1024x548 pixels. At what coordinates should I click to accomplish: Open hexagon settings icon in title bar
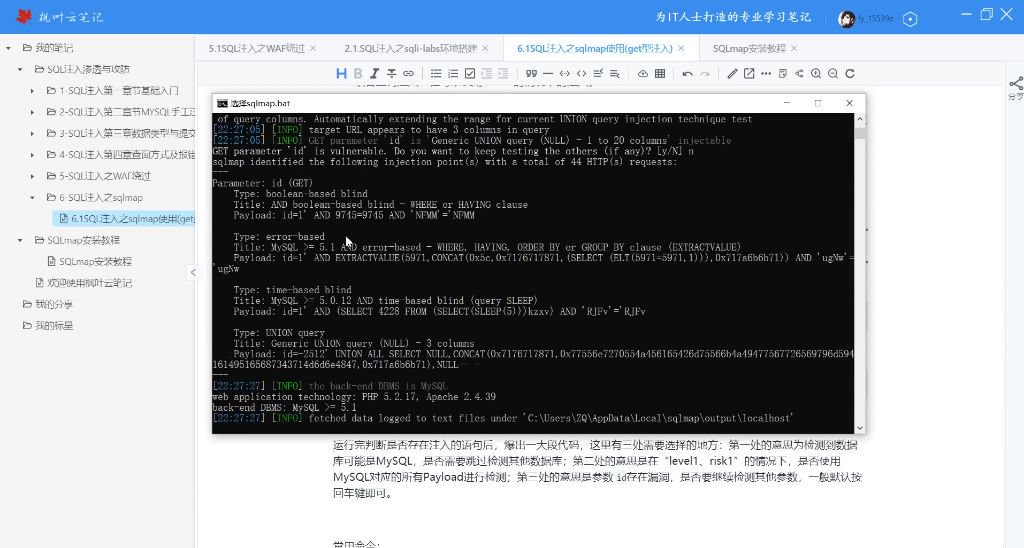click(x=910, y=20)
